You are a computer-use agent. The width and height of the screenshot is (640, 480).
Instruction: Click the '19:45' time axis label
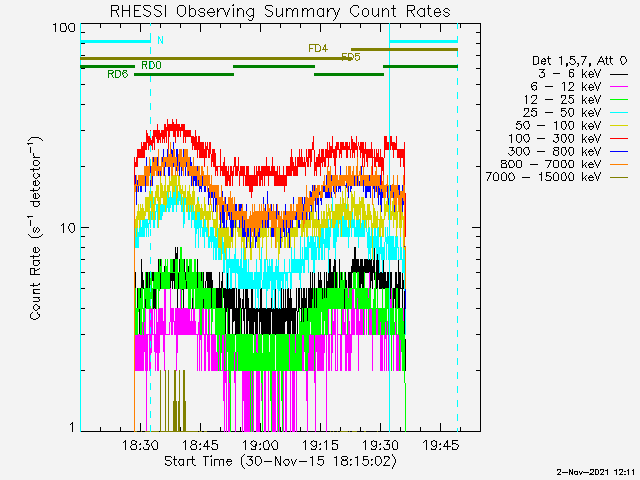click(x=441, y=445)
